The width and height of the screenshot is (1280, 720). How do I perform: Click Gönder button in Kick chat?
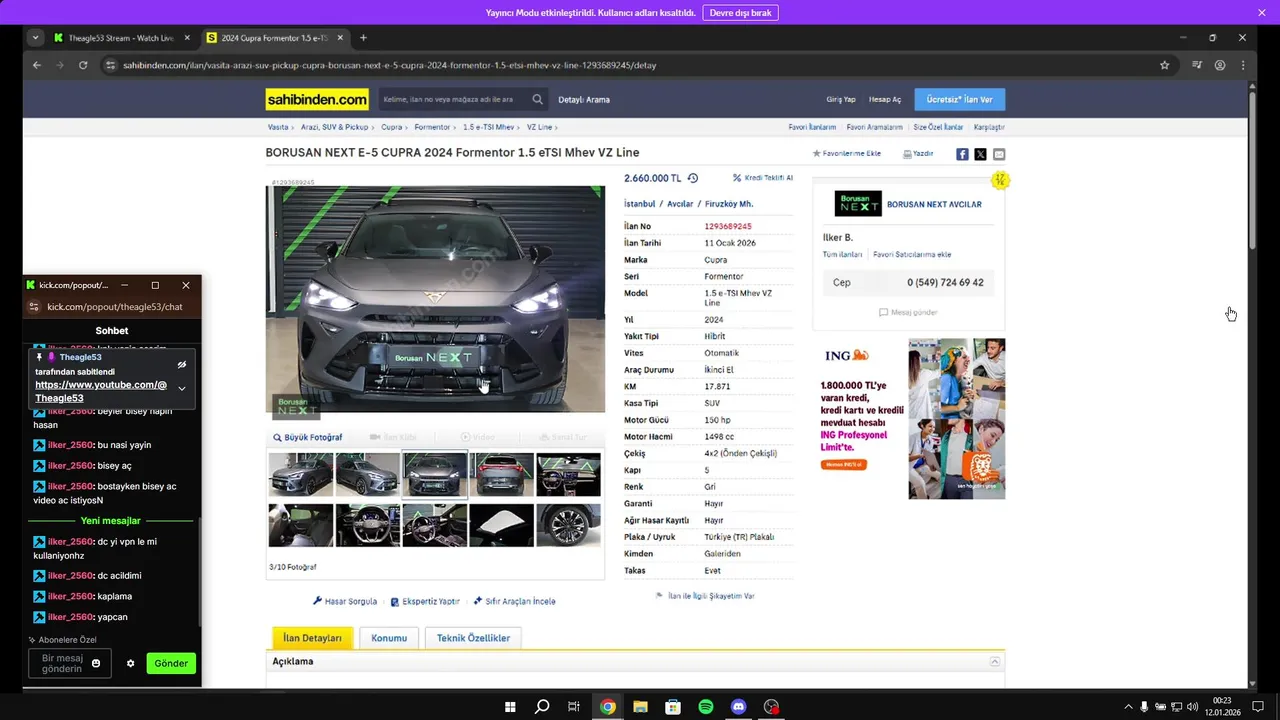pyautogui.click(x=171, y=663)
